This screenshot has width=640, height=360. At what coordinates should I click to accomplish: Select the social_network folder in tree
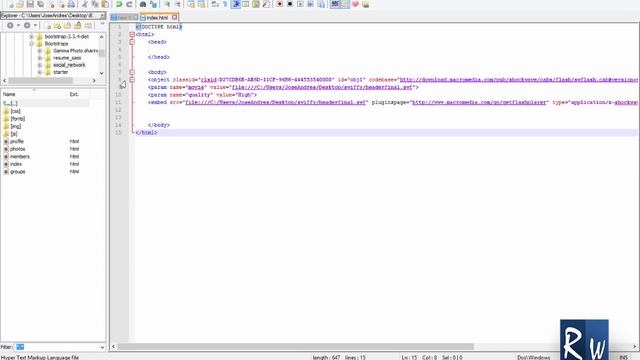(69, 65)
